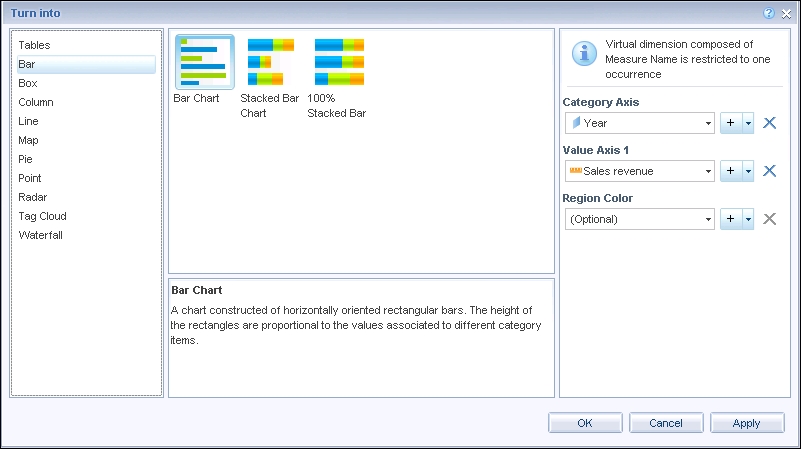Image resolution: width=801 pixels, height=449 pixels.
Task: Choose Waterfall from the chart list
Action: pyautogui.click(x=40, y=235)
